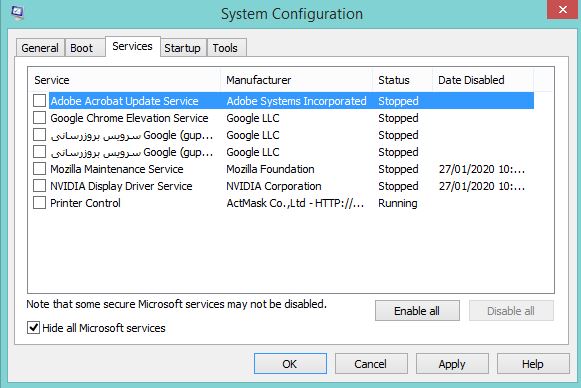Tick the NVIDIA Display Driver Service checkbox
This screenshot has width=581, height=388.
click(x=39, y=186)
